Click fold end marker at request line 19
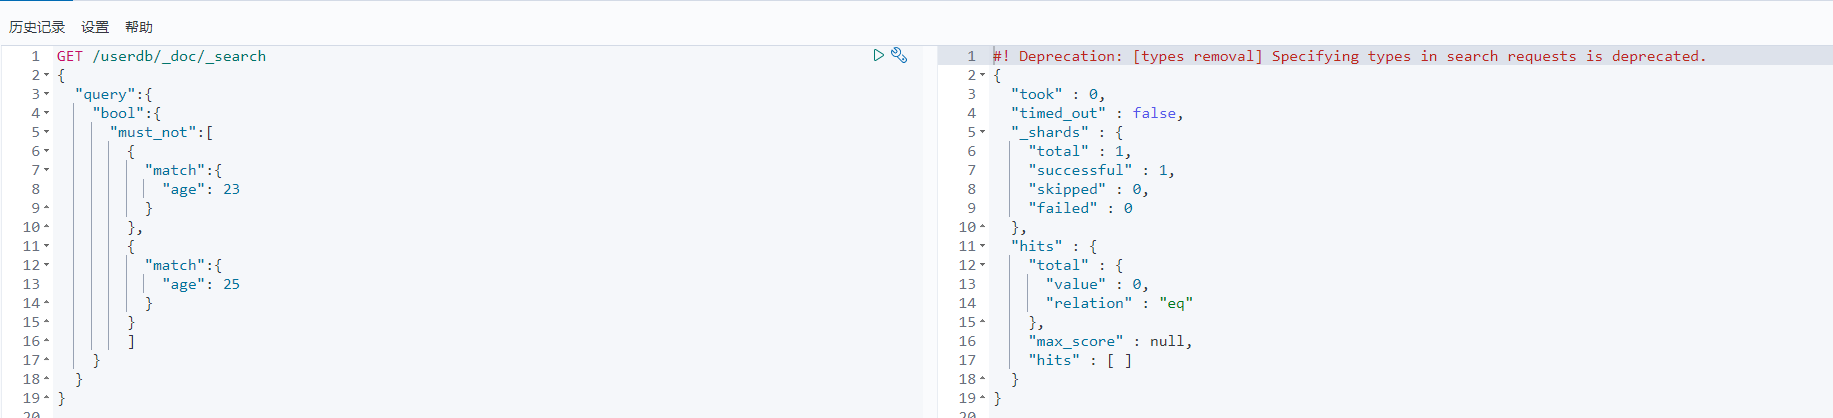1833x418 pixels. pos(46,398)
